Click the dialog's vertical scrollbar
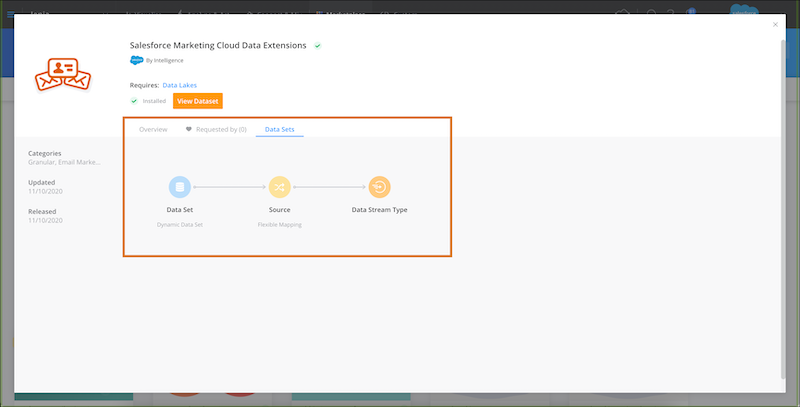Viewport: 800px width, 407px height. click(783, 209)
